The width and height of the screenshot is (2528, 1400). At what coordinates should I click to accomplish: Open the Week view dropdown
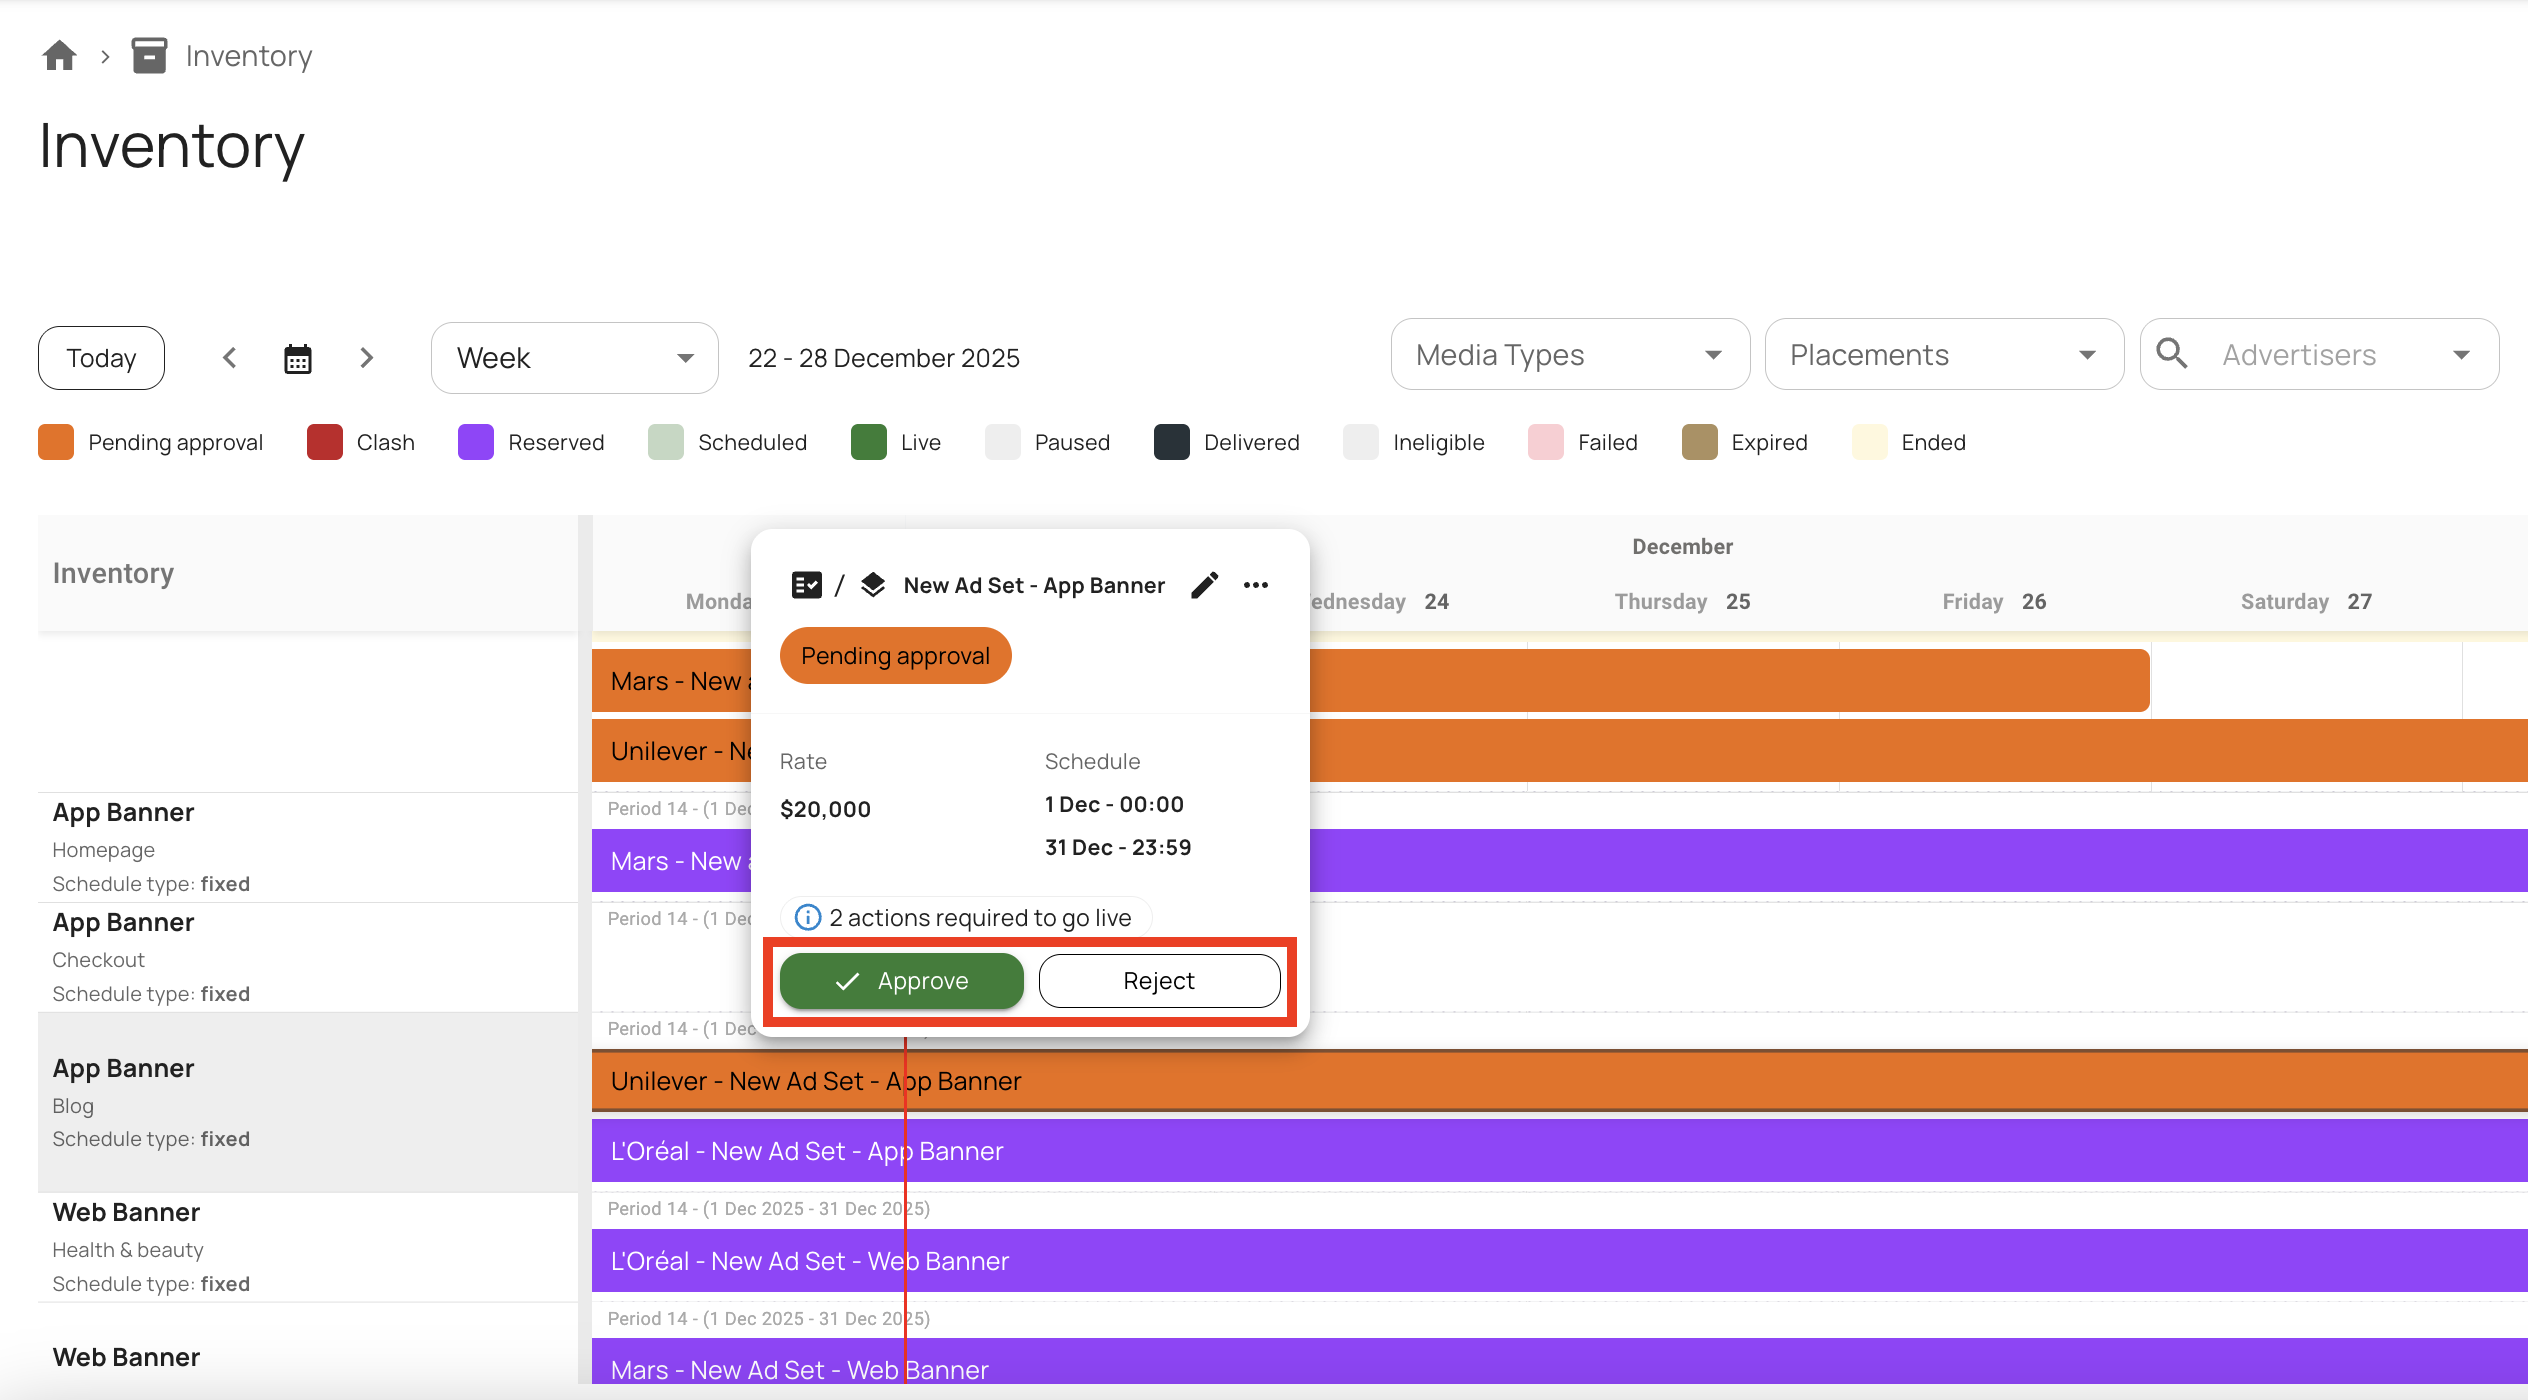(574, 358)
